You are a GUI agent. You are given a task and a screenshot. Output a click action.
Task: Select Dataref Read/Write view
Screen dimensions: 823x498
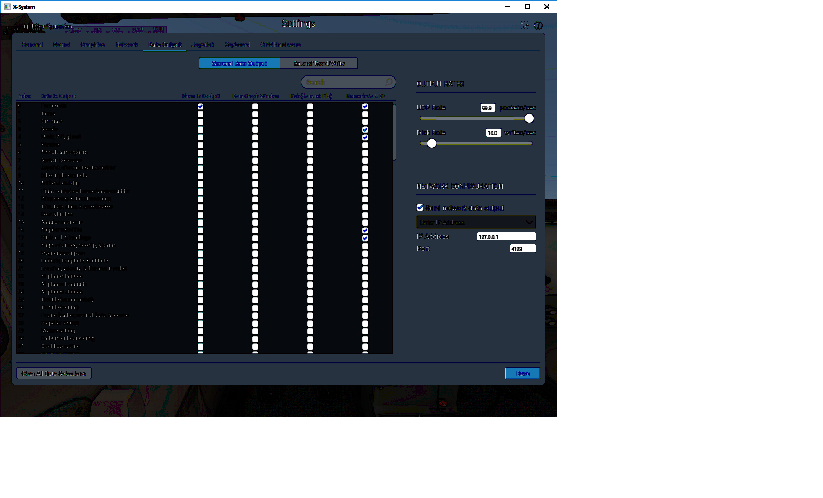click(x=319, y=63)
